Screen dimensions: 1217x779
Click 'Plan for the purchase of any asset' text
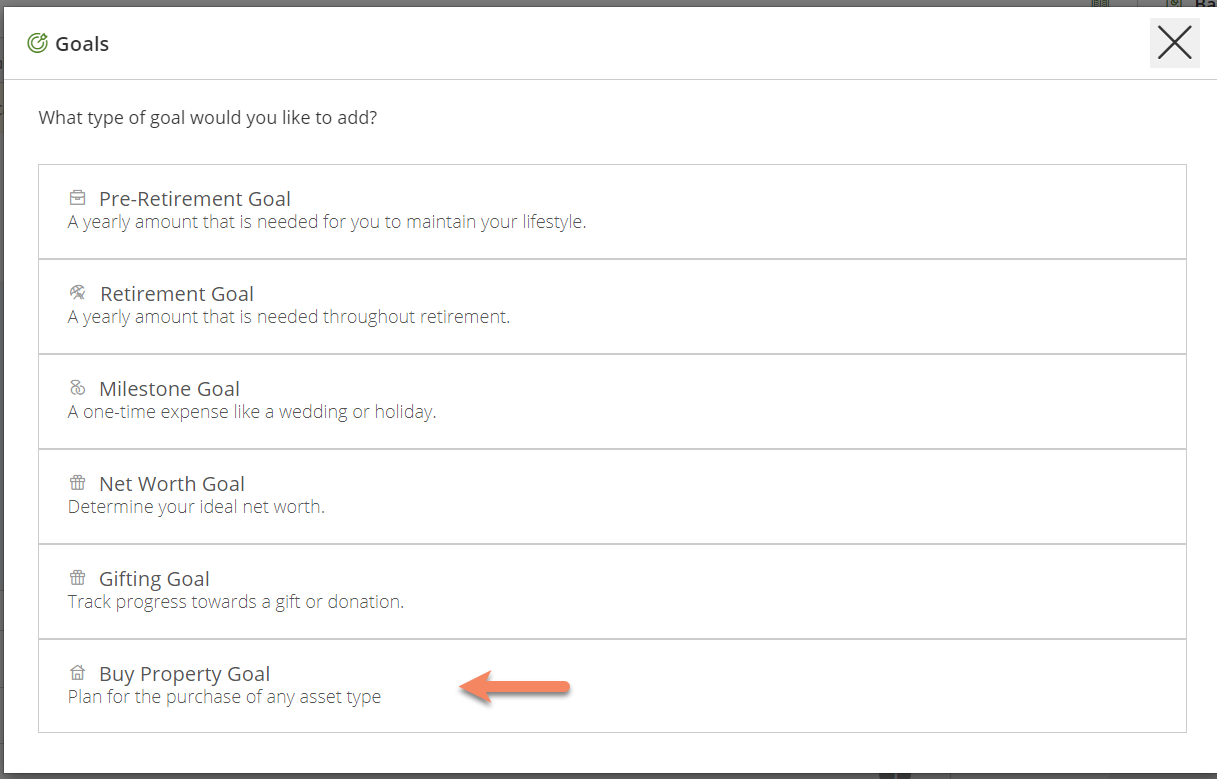pyautogui.click(x=224, y=697)
